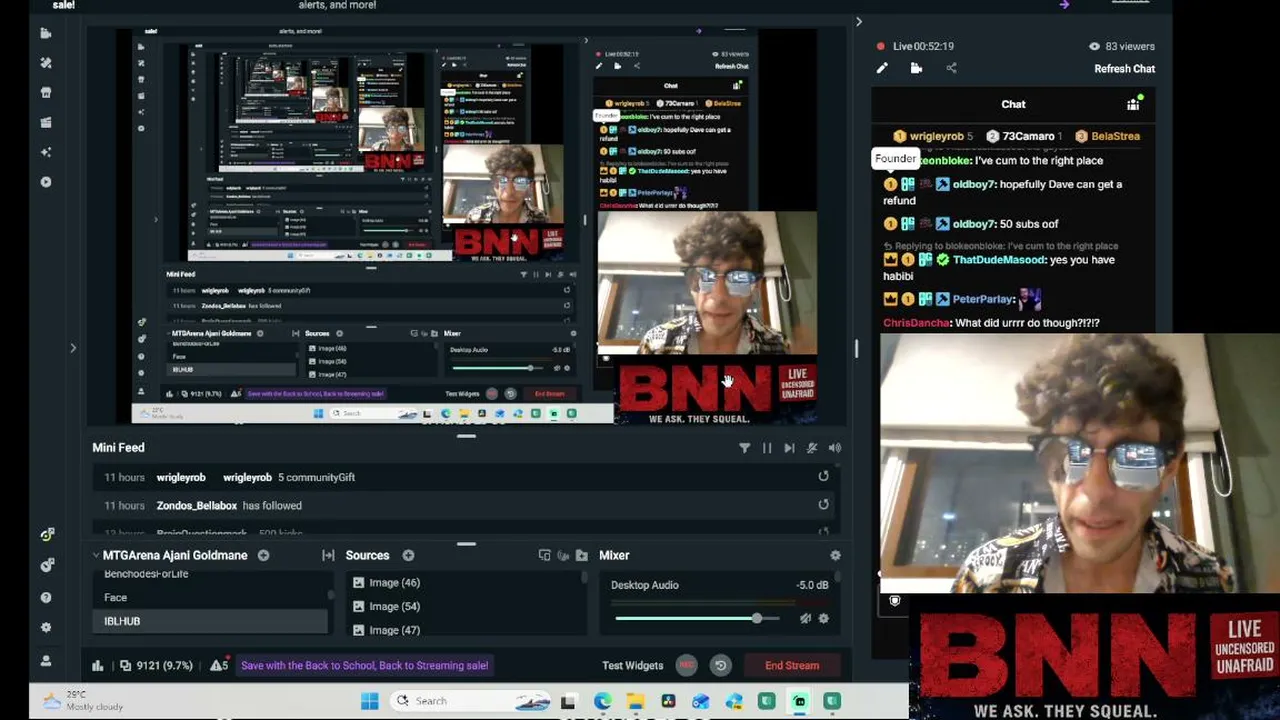Screen dimensions: 1280x720
Task: Open scene transitions icon beside Sources
Action: [328, 555]
